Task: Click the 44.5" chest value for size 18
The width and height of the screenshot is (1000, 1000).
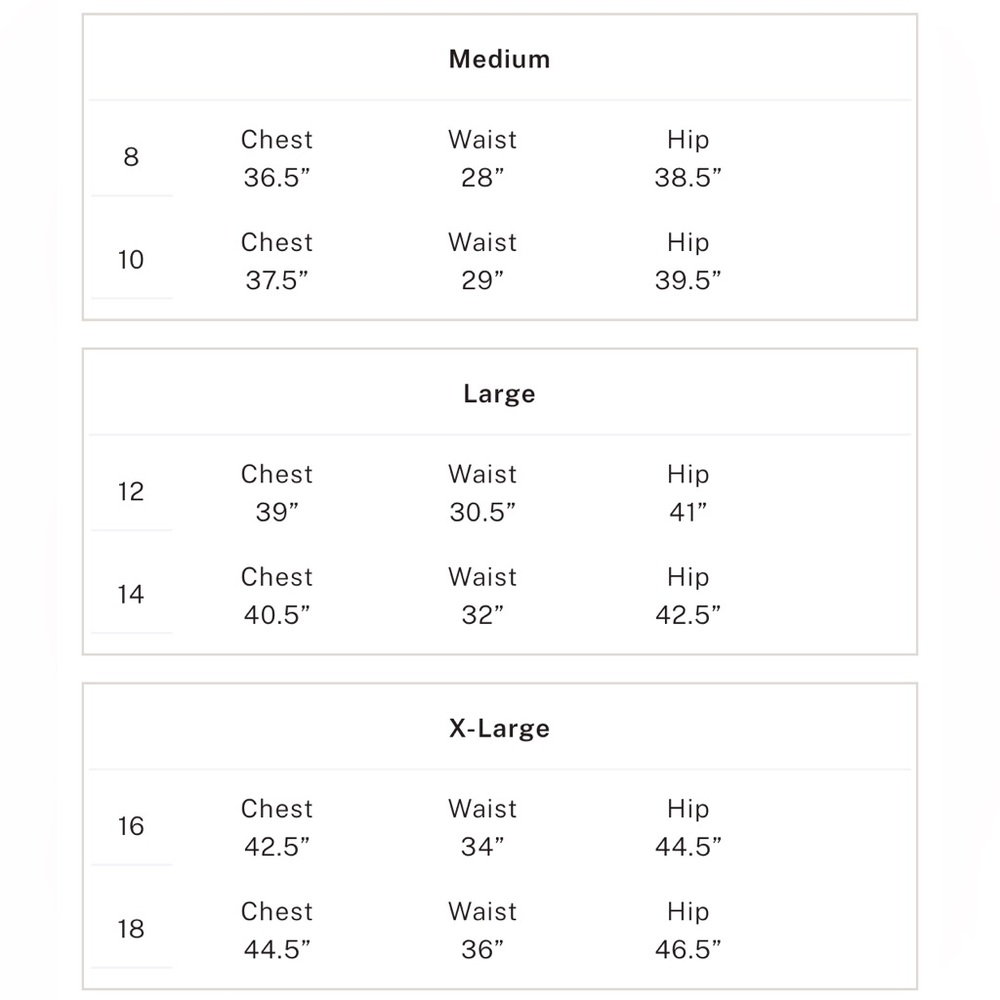Action: pyautogui.click(x=277, y=950)
